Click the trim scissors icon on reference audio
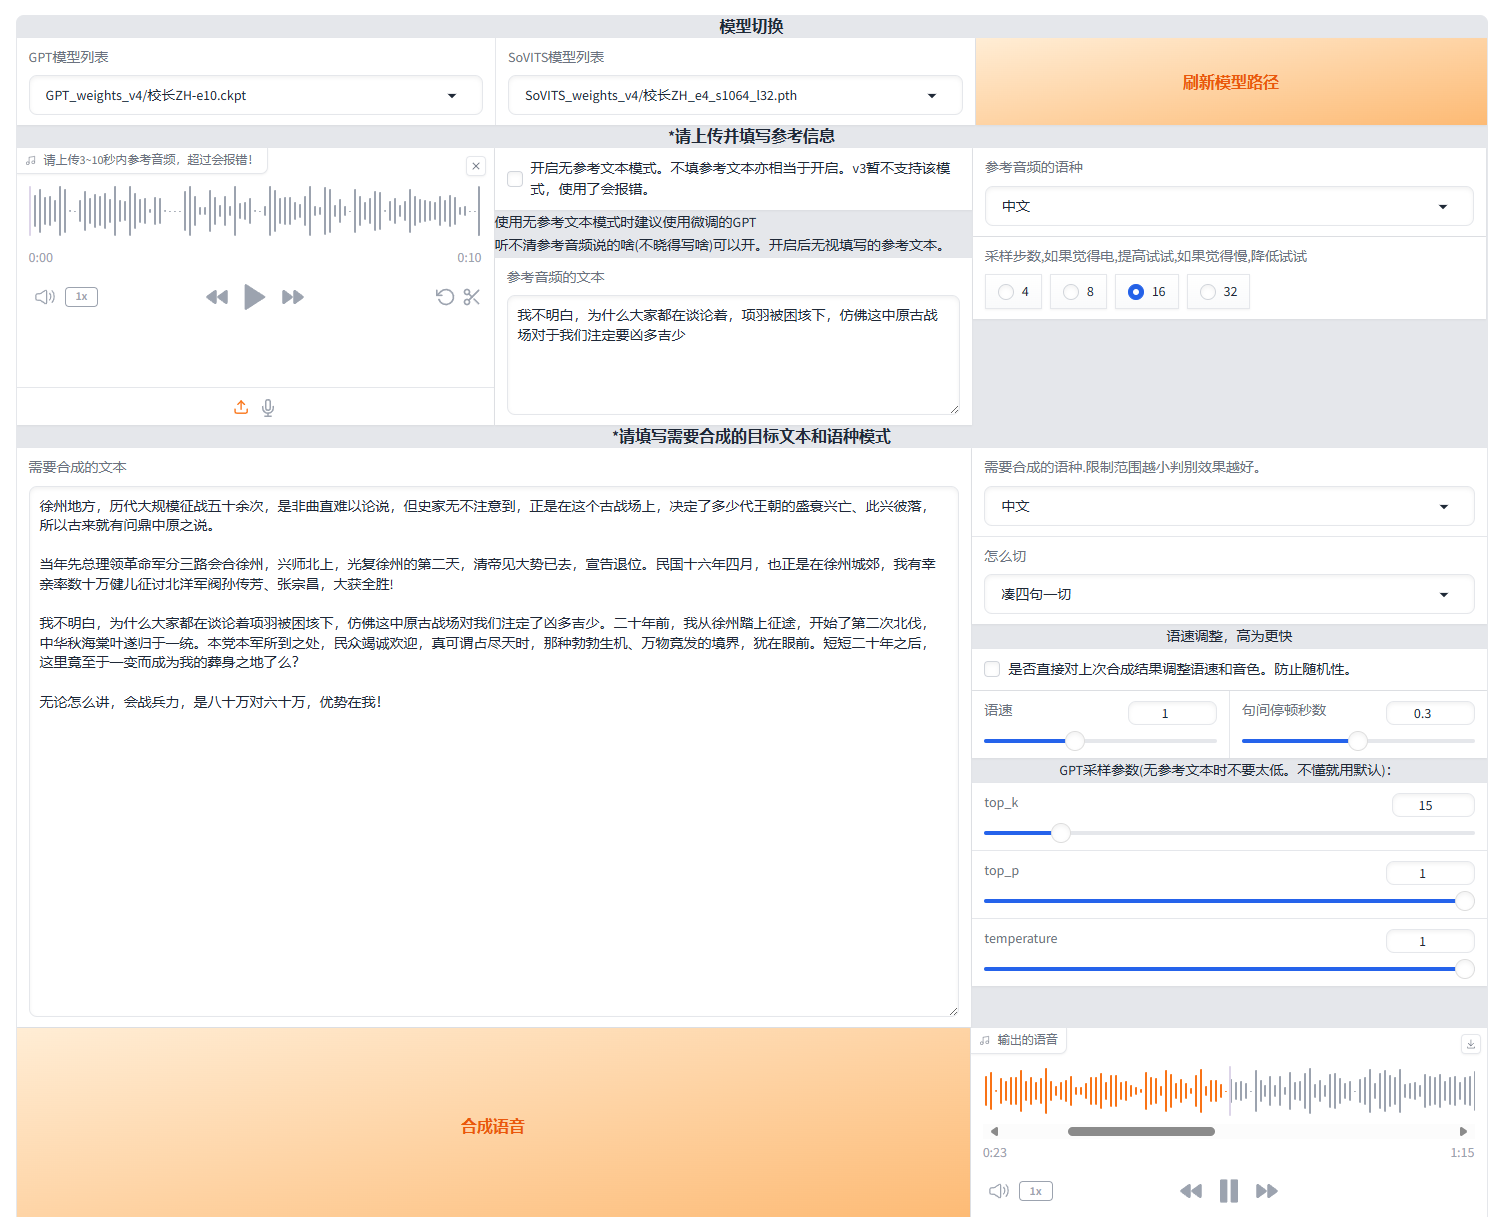This screenshot has height=1217, width=1500. tap(472, 297)
